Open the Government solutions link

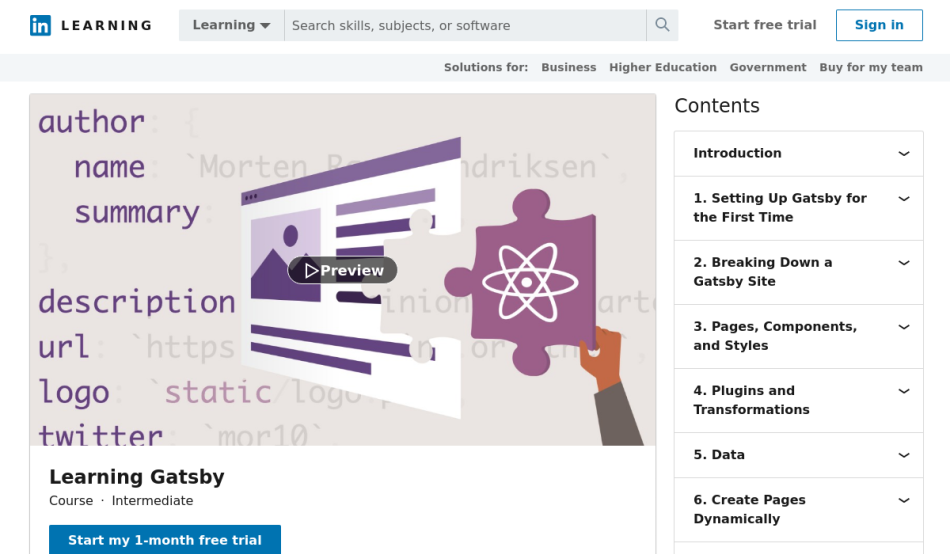768,67
